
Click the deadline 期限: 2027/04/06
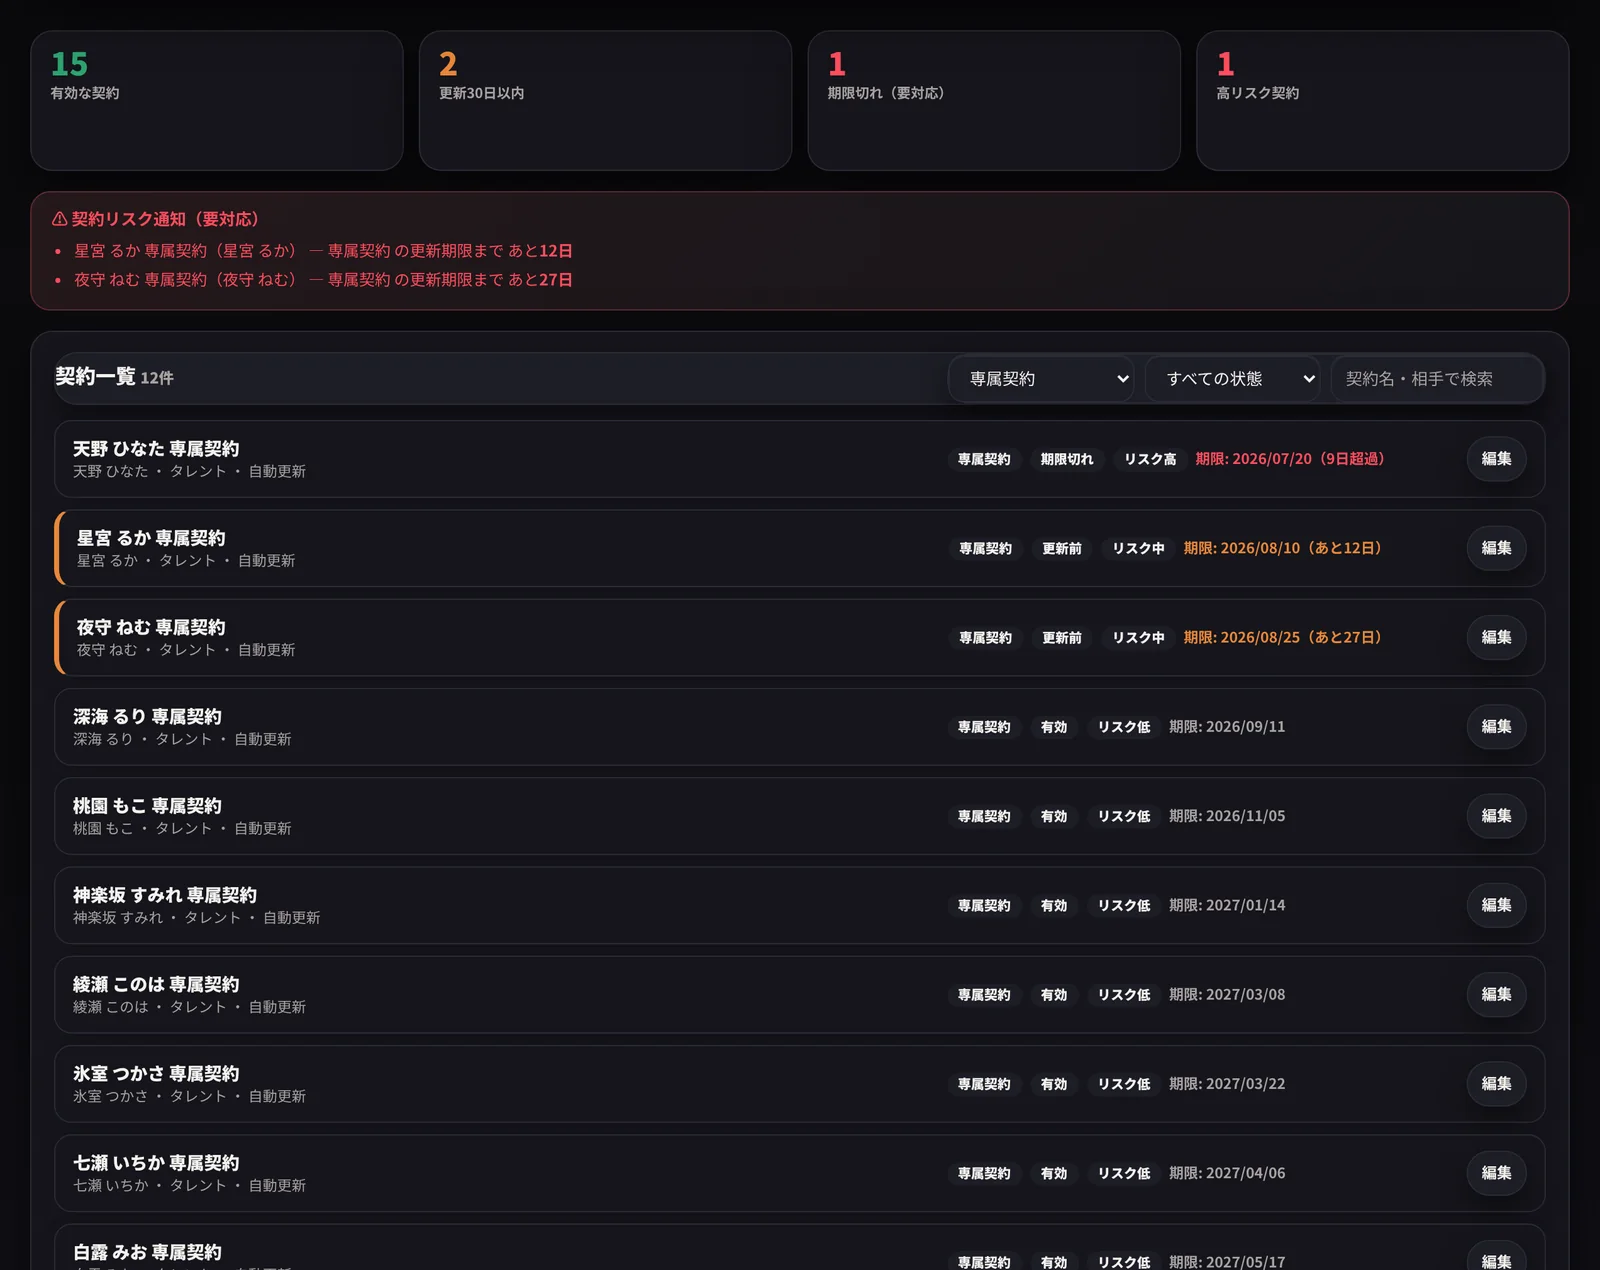(x=1227, y=1173)
